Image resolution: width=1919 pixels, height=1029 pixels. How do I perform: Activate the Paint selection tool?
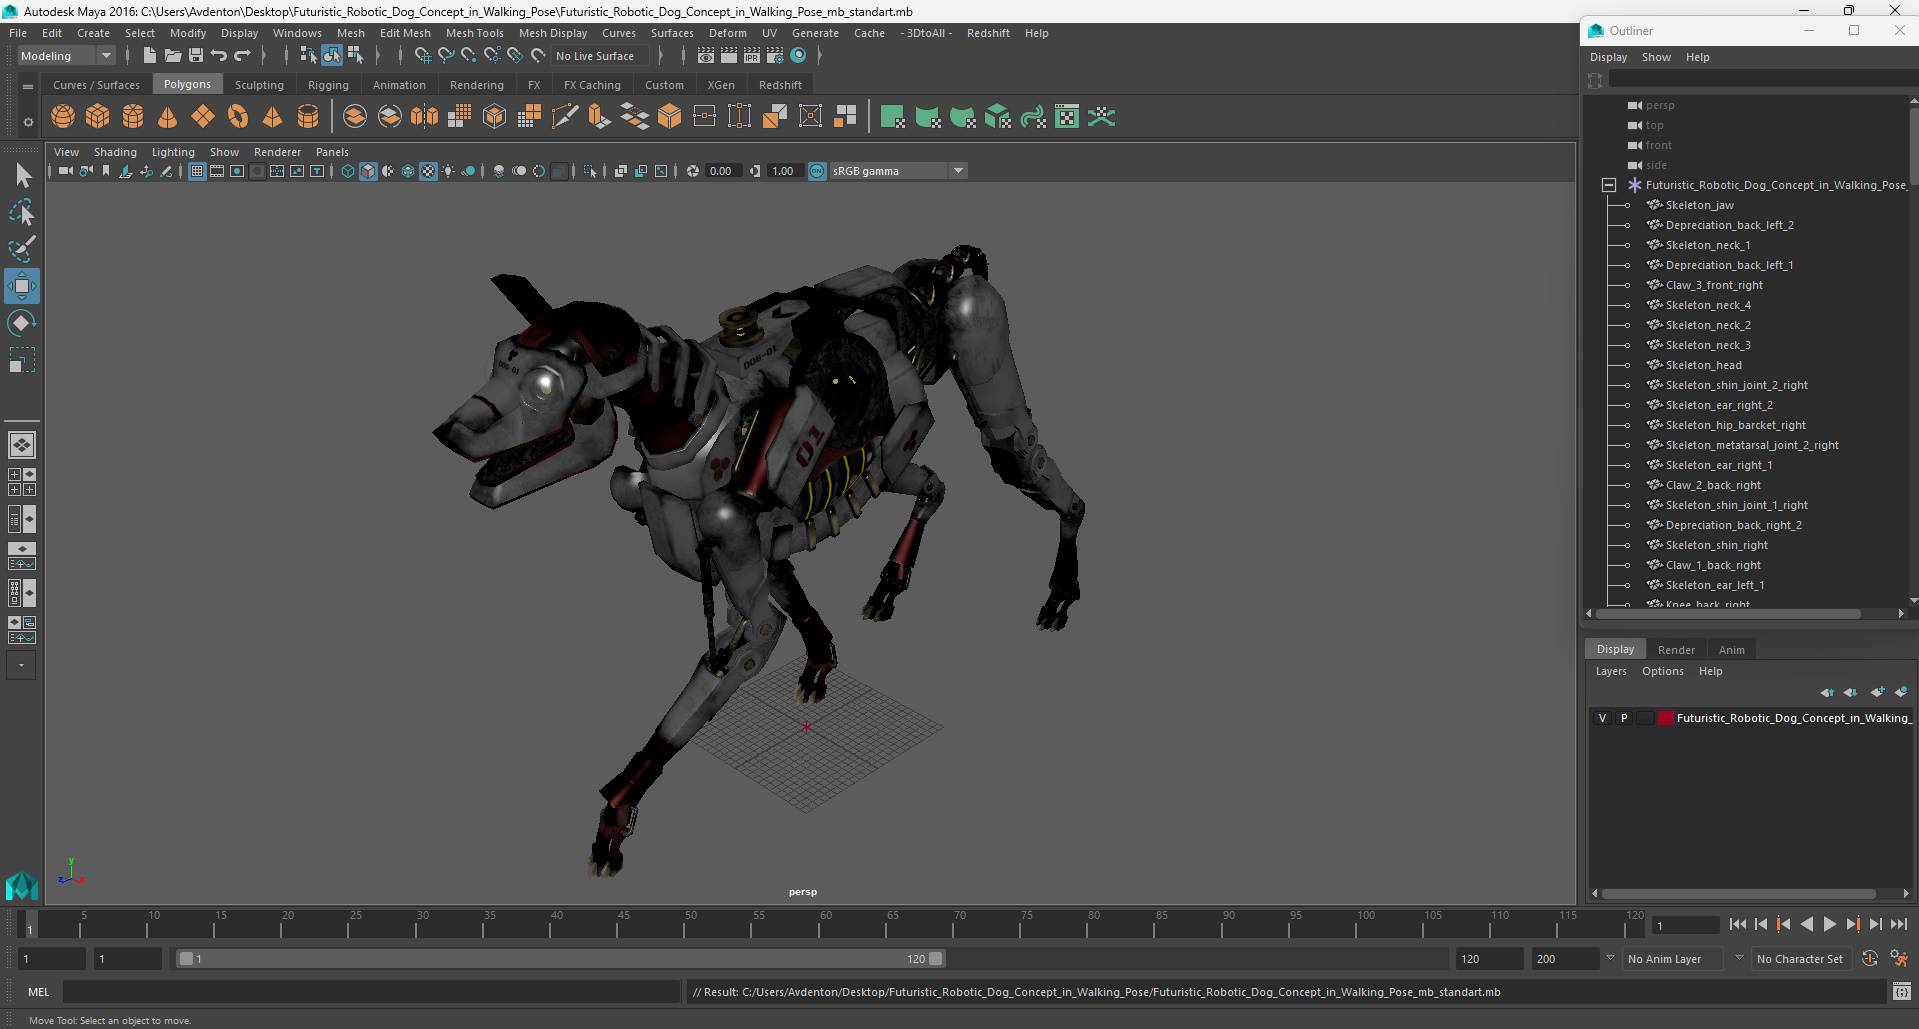(x=22, y=249)
